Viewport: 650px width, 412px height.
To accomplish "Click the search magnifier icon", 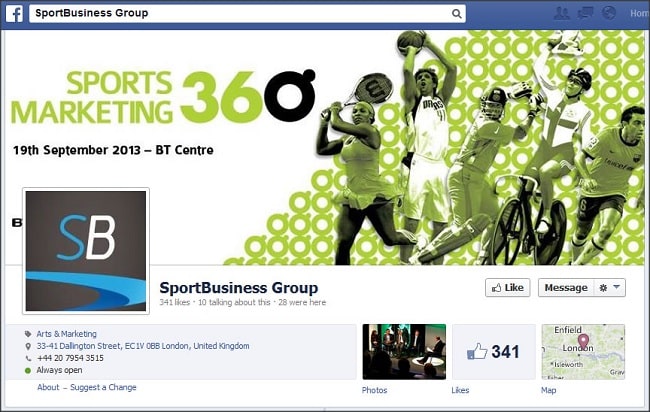I will 456,14.
